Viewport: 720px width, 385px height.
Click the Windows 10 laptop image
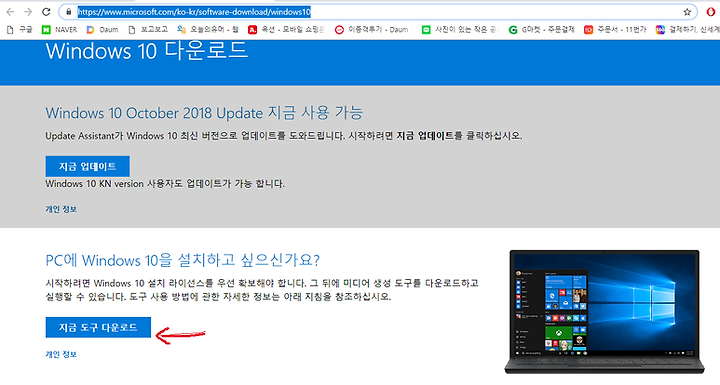[x=605, y=311]
